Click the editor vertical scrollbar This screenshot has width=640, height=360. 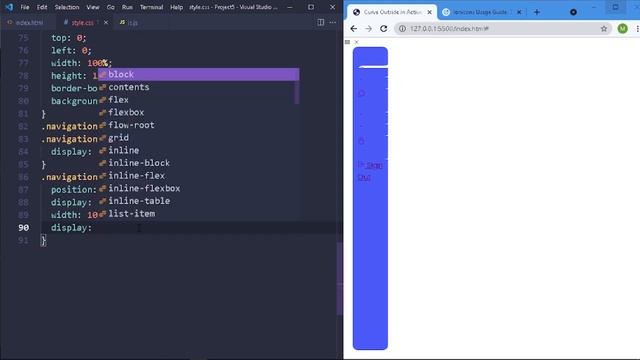(340, 278)
